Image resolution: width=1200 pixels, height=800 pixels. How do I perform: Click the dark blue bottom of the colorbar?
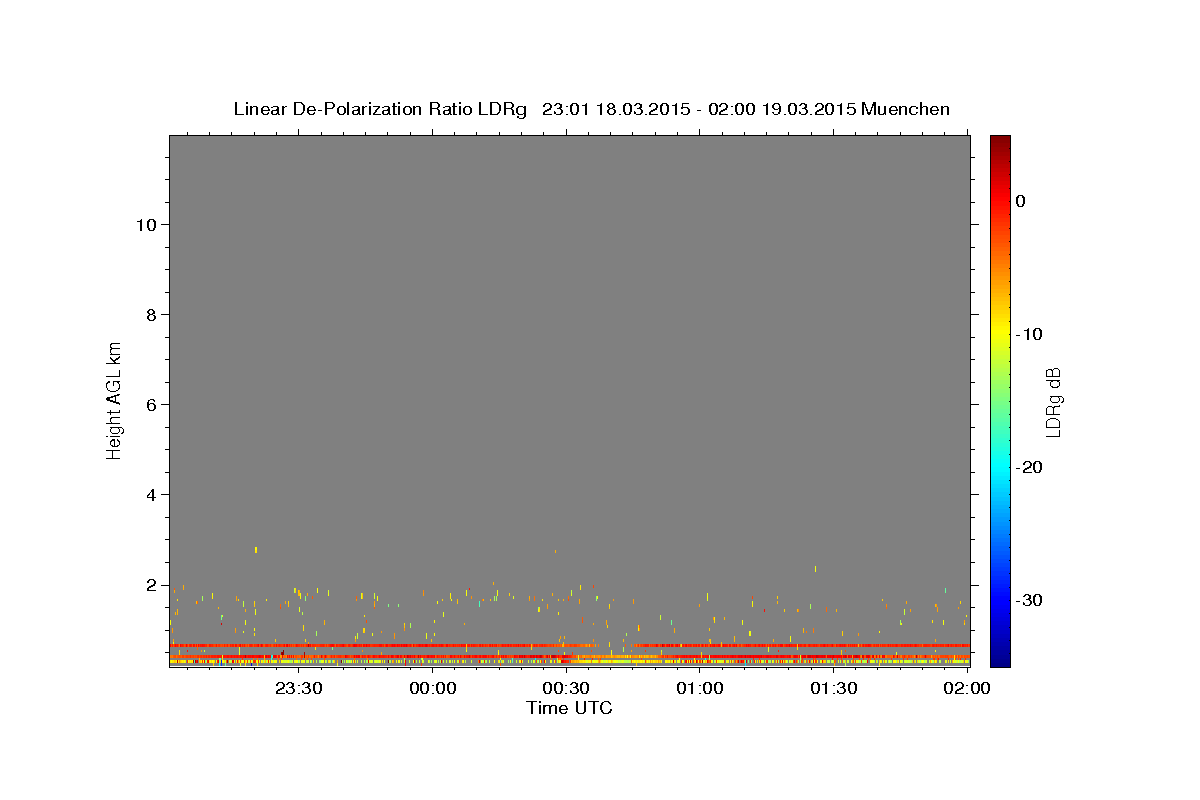[x=1000, y=658]
